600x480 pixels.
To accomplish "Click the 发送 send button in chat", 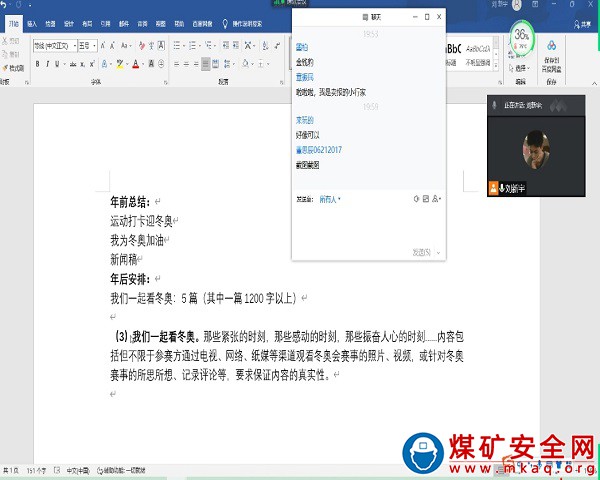I will click(421, 252).
